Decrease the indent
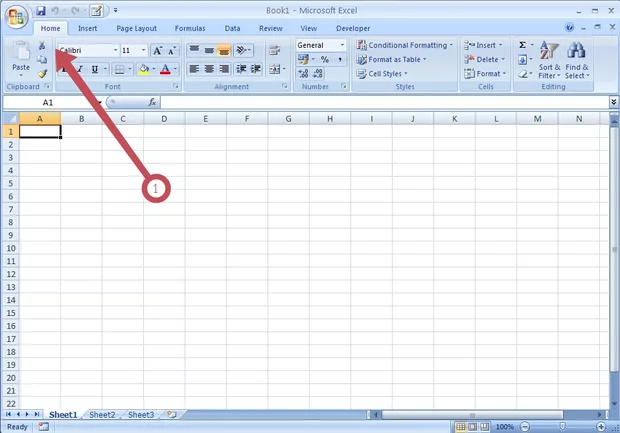Image resolution: width=620 pixels, height=433 pixels. pos(241,69)
